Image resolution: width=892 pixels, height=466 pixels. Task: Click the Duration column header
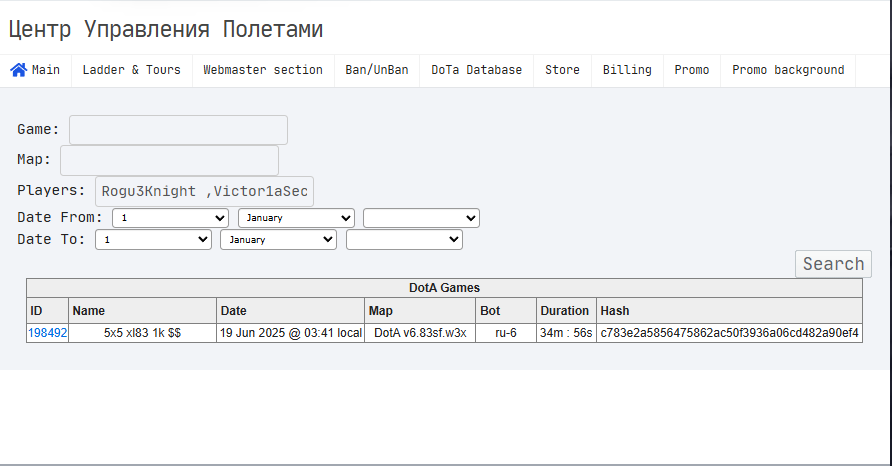pyautogui.click(x=566, y=311)
